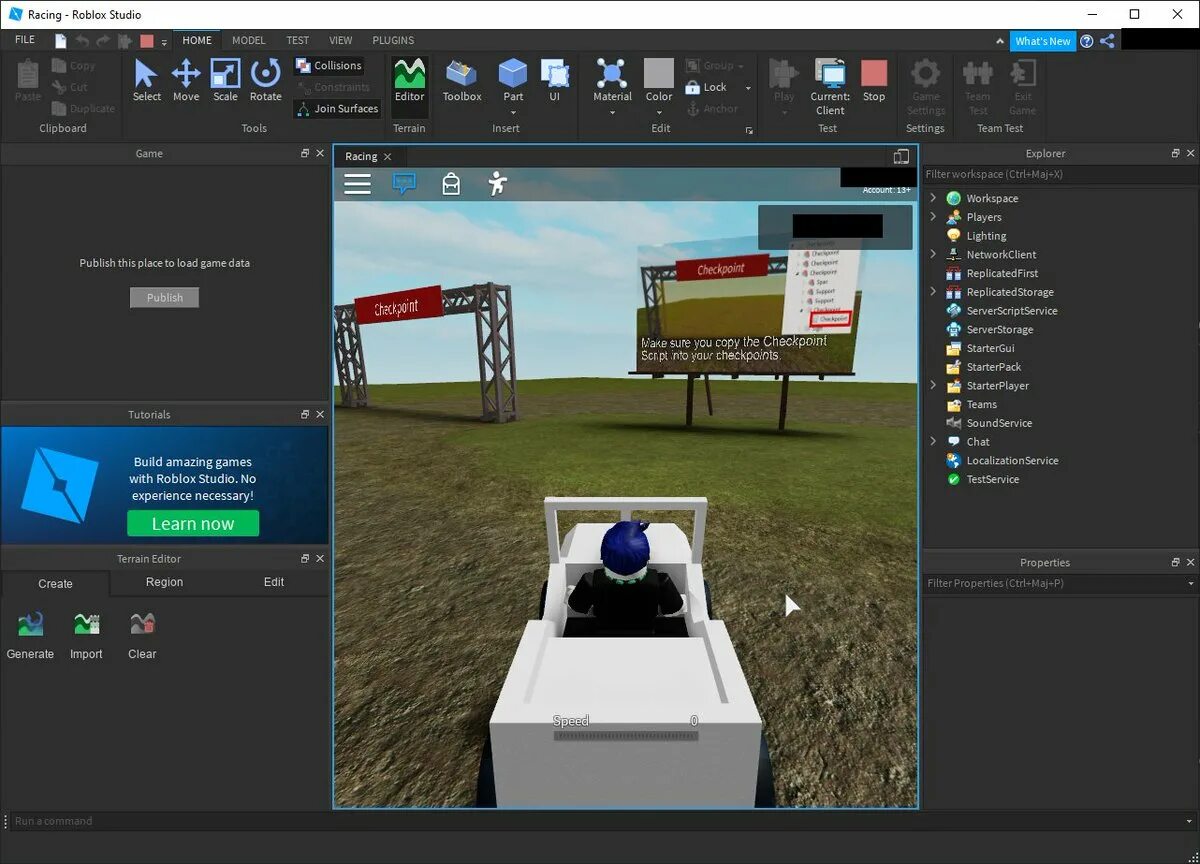The height and width of the screenshot is (864, 1200).
Task: Switch to the TEST ribbon tab
Action: coord(297,41)
